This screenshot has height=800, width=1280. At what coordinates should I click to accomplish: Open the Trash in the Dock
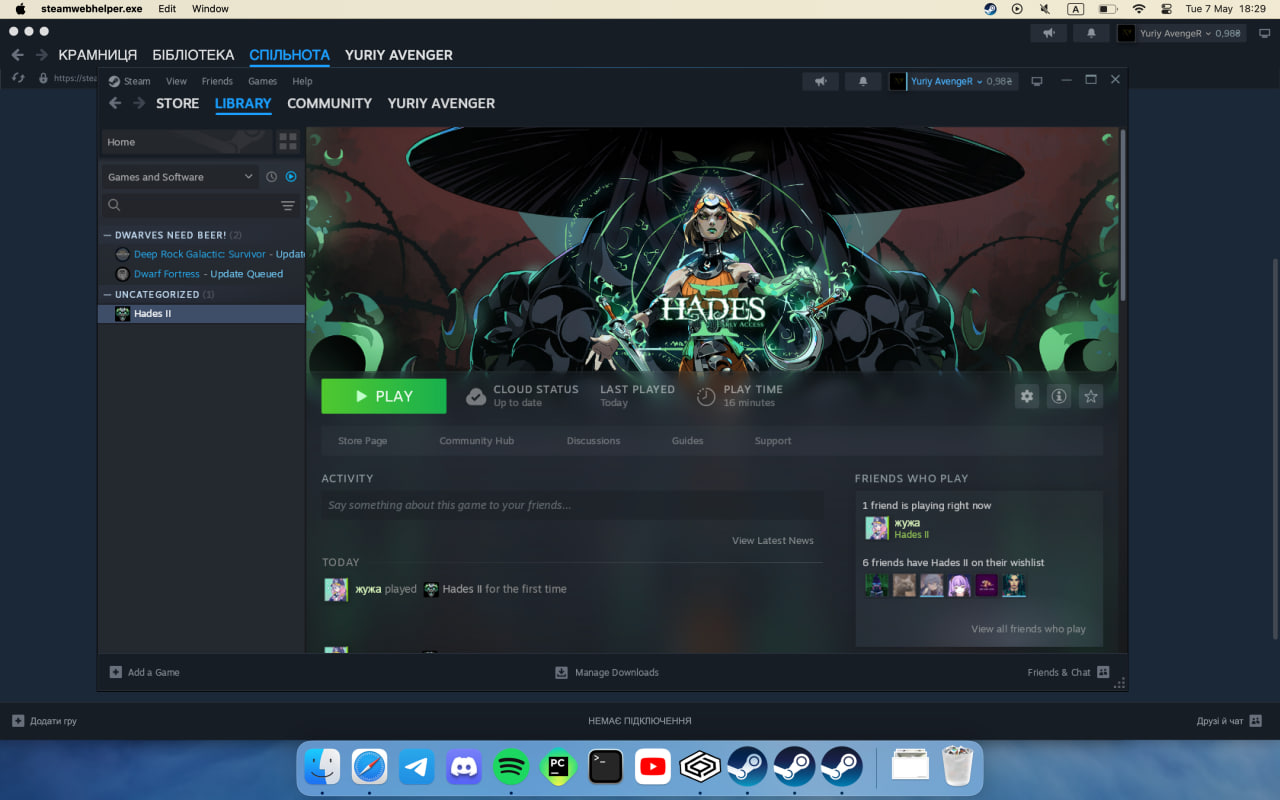(x=957, y=767)
